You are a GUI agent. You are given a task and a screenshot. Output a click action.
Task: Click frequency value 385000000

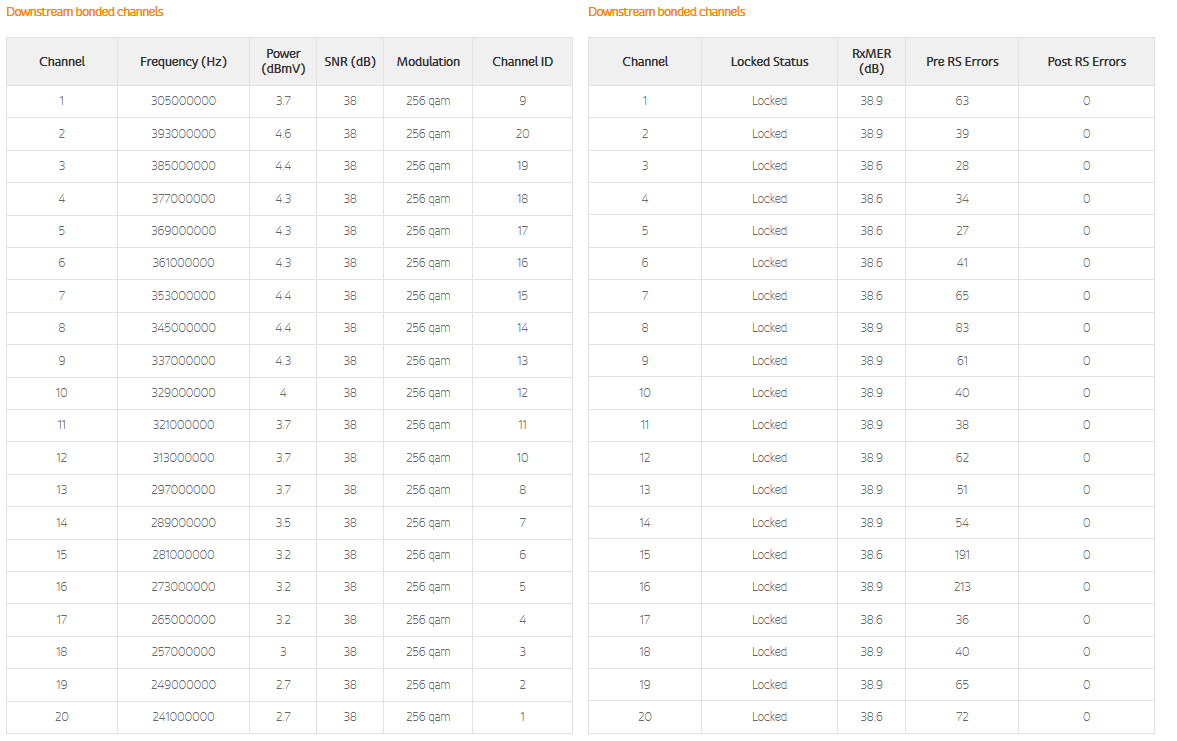click(183, 166)
